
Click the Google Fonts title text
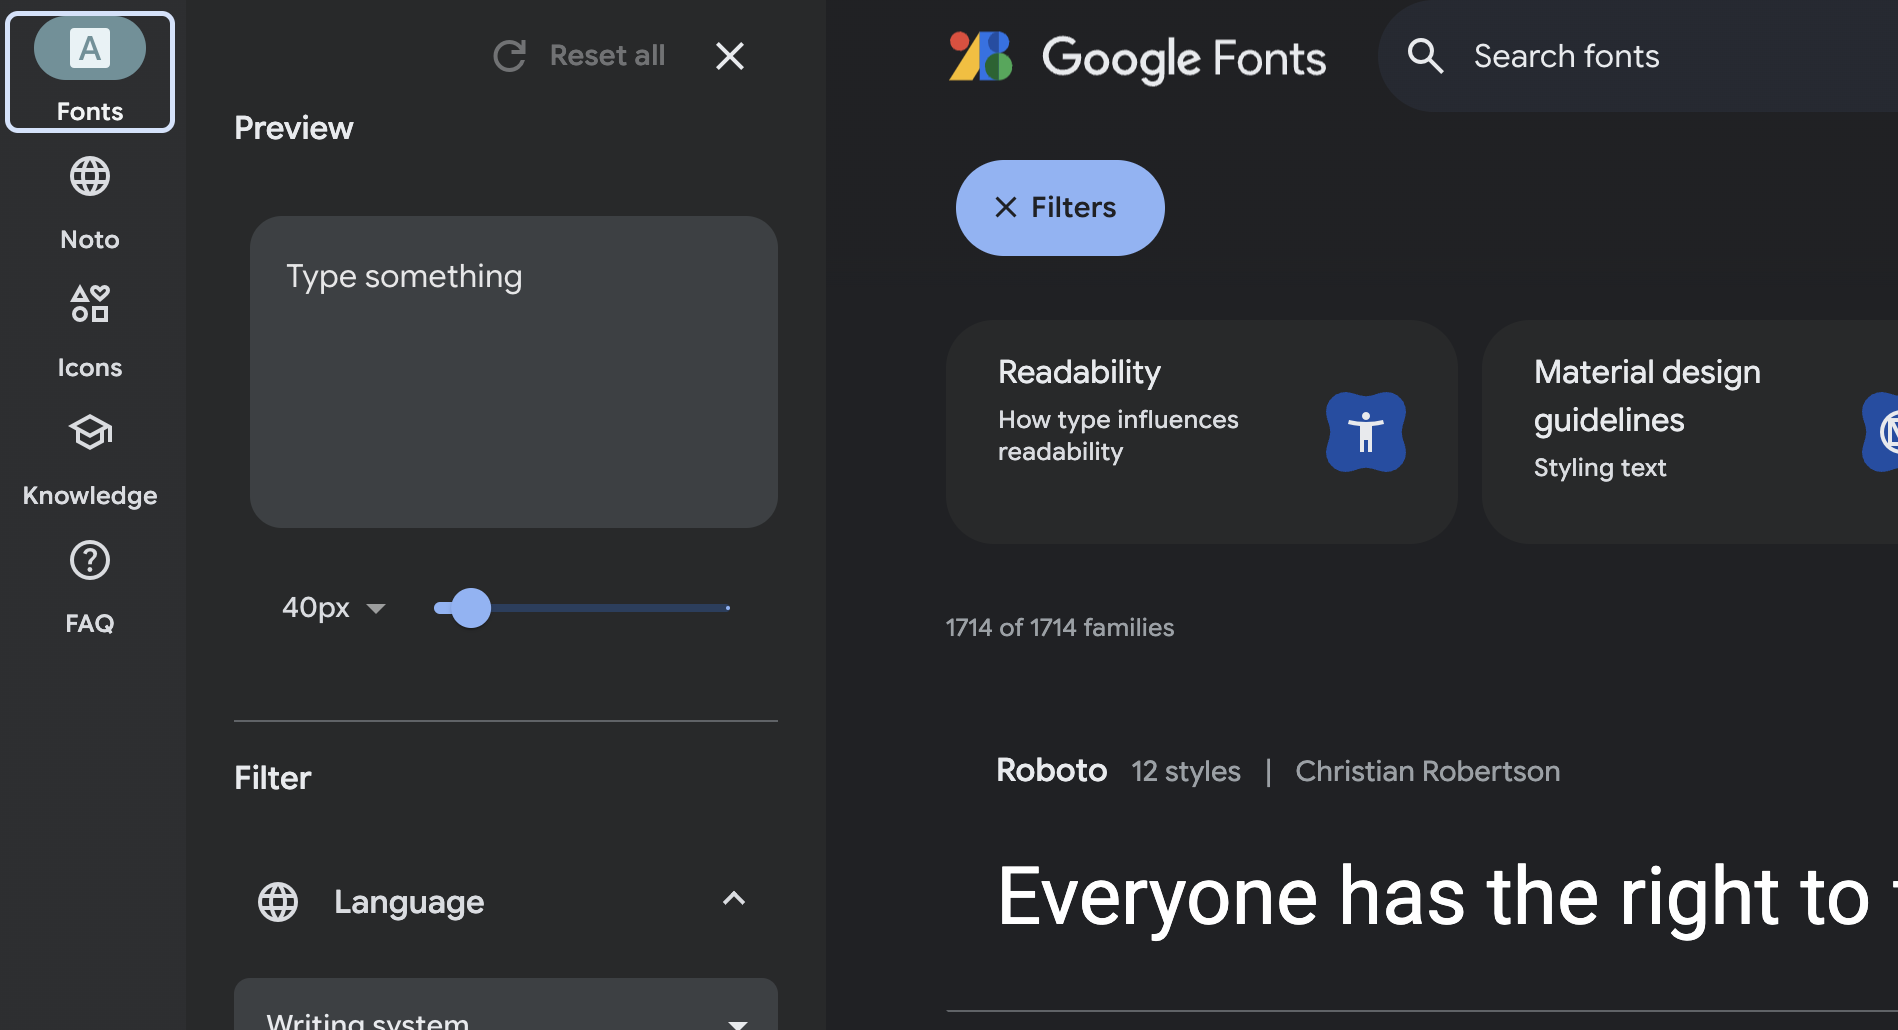[x=1184, y=59]
